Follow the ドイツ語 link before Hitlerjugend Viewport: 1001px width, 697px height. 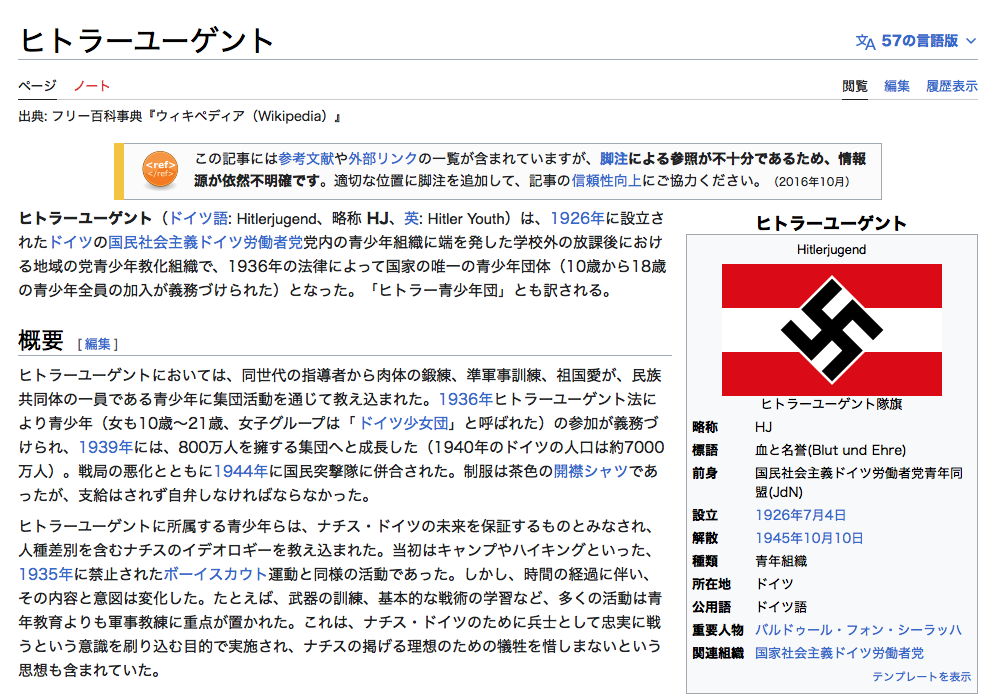[x=199, y=219]
